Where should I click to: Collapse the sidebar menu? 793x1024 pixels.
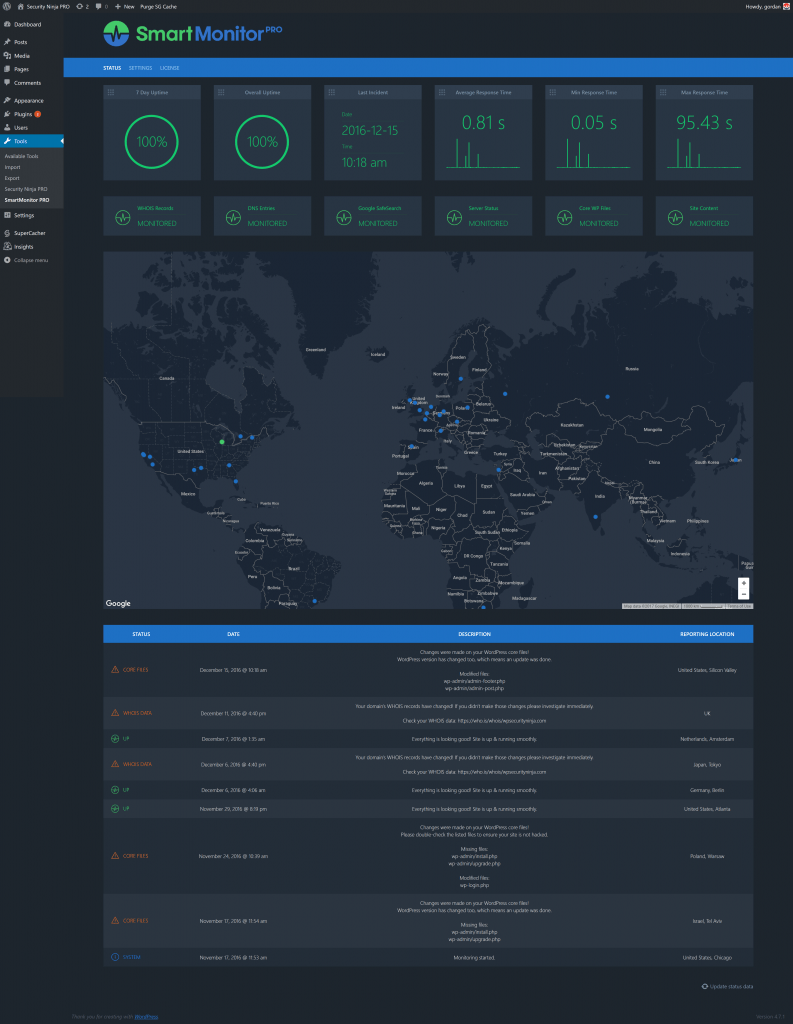coord(31,260)
